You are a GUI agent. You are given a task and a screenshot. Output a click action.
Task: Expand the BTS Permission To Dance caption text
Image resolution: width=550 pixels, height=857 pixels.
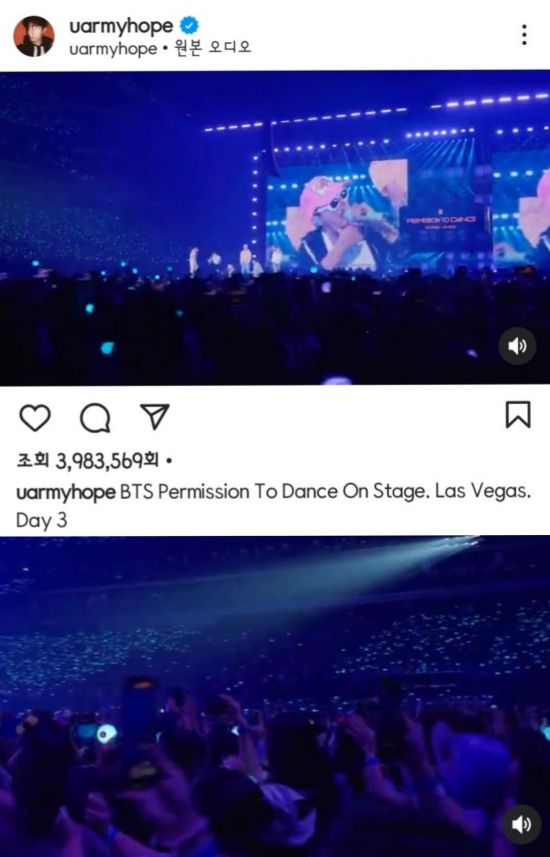click(x=325, y=491)
